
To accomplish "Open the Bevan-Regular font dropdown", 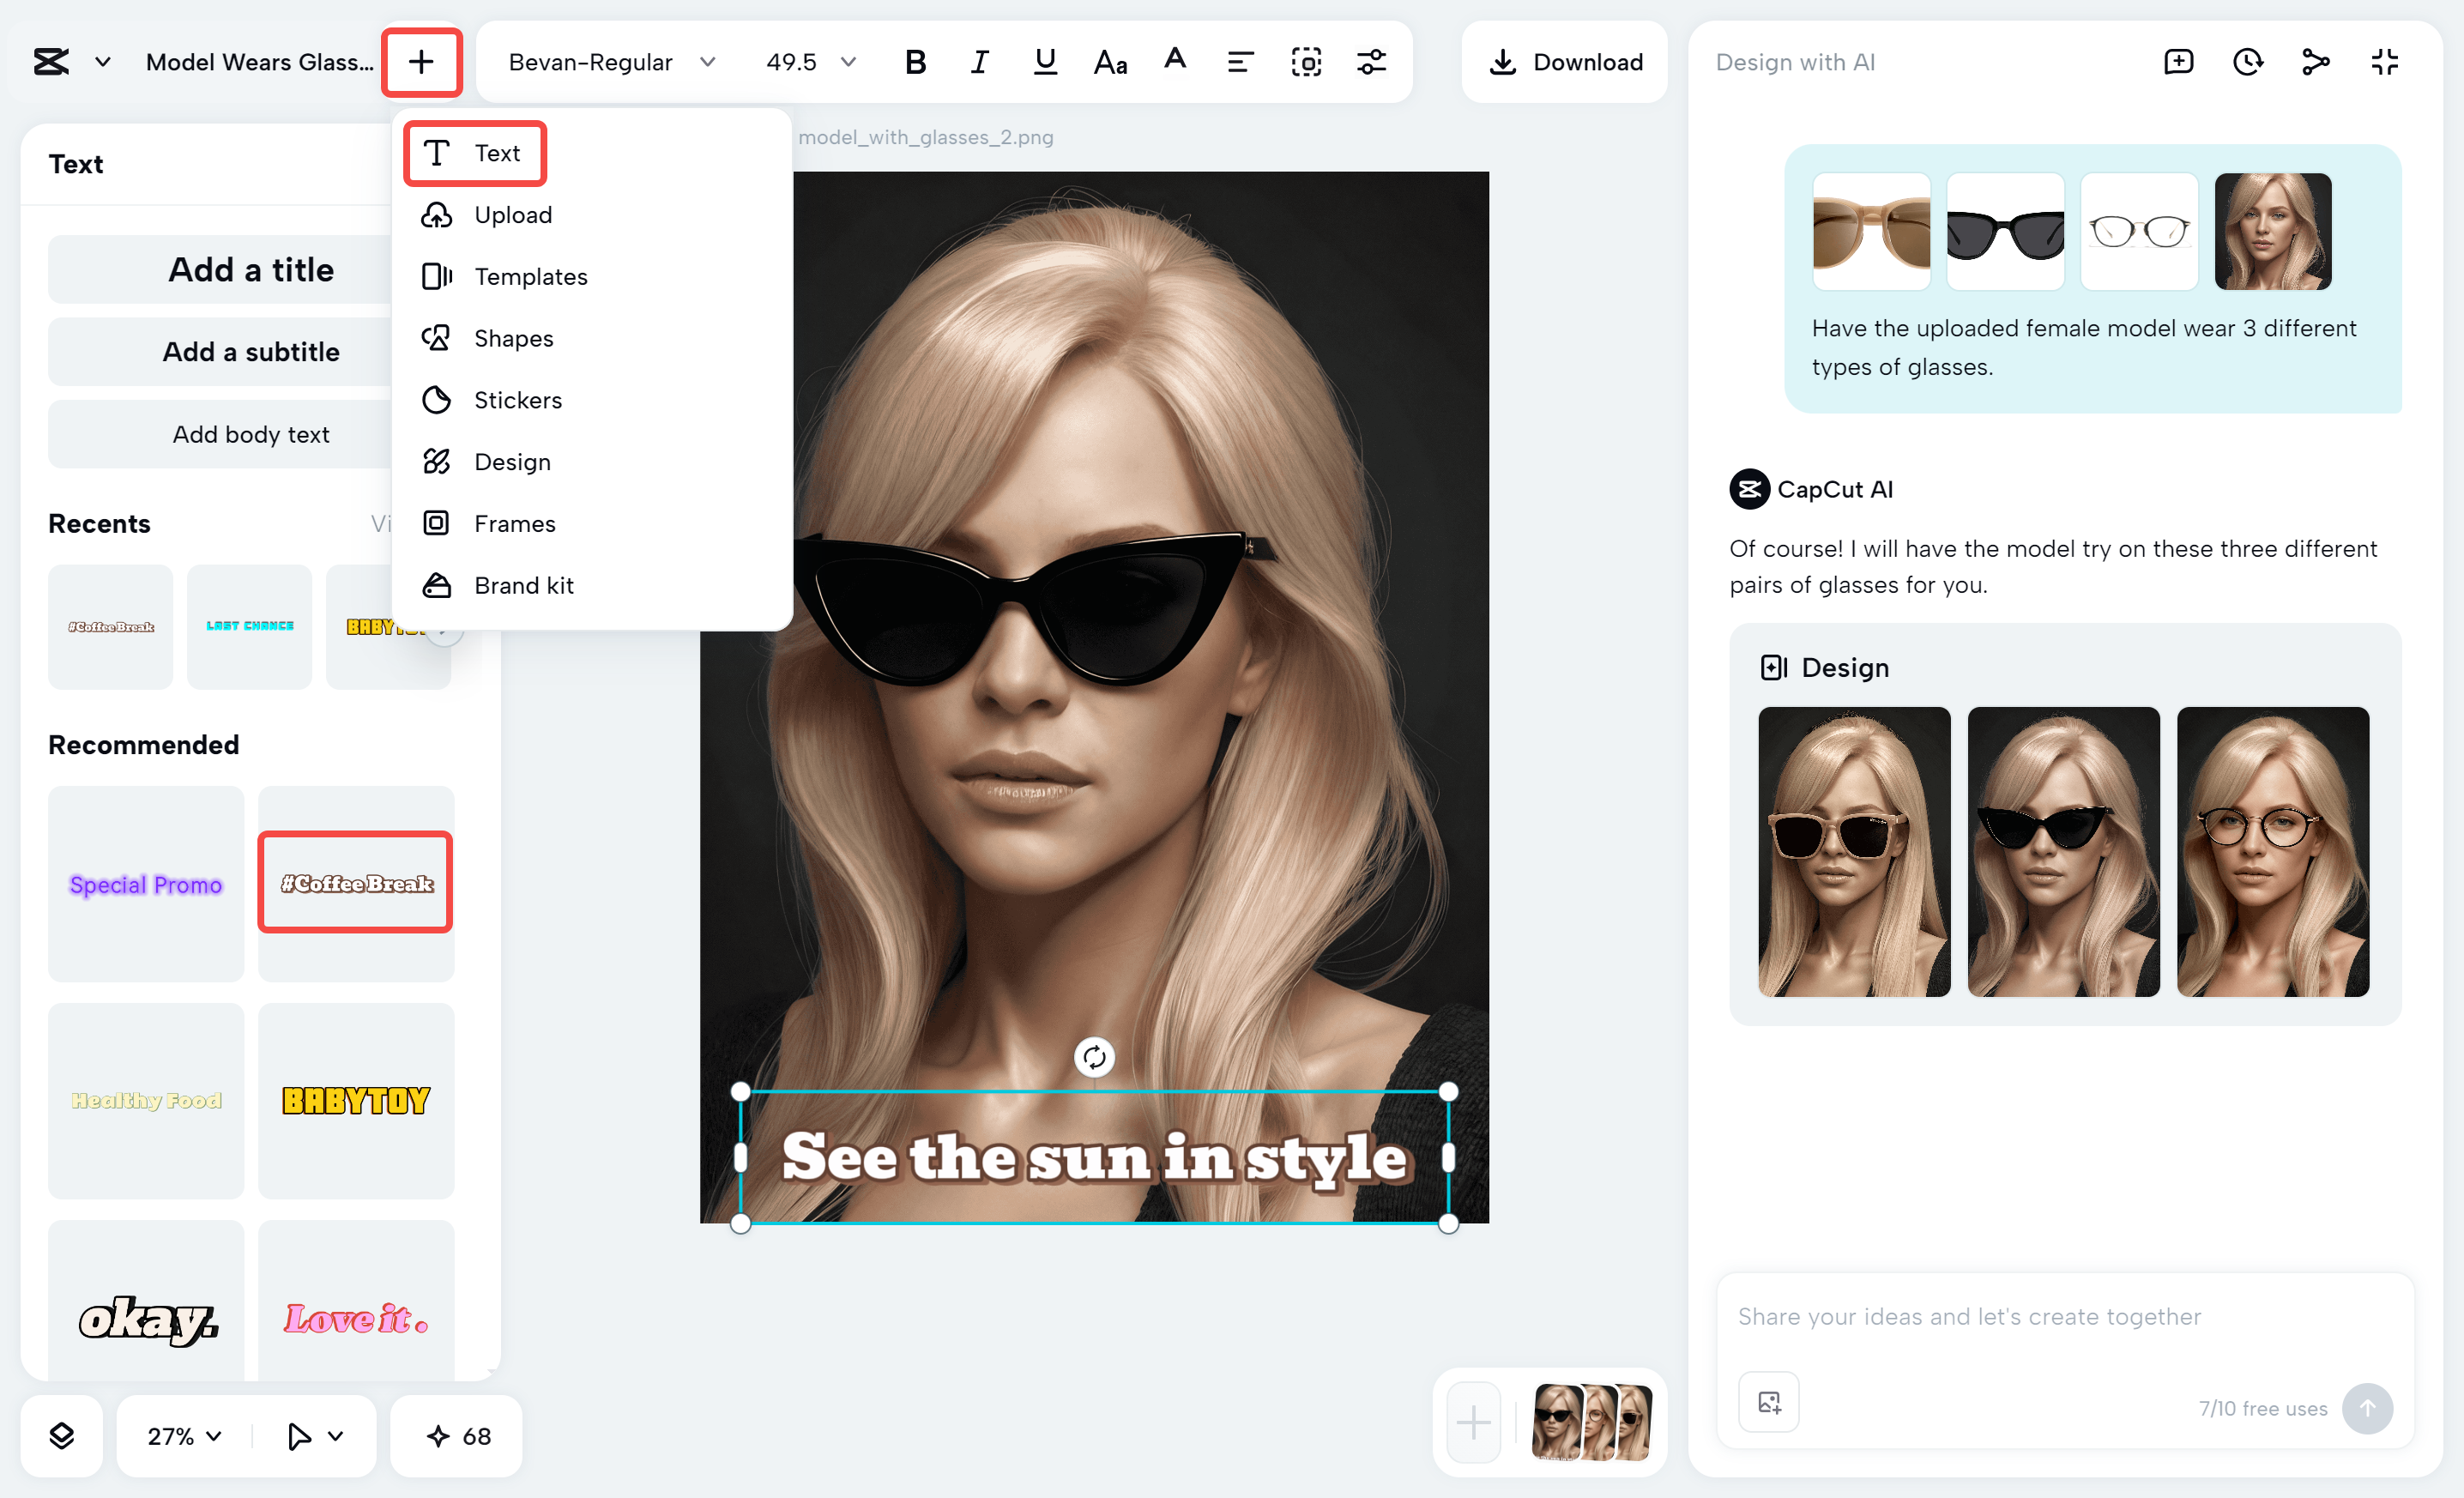I will [611, 61].
